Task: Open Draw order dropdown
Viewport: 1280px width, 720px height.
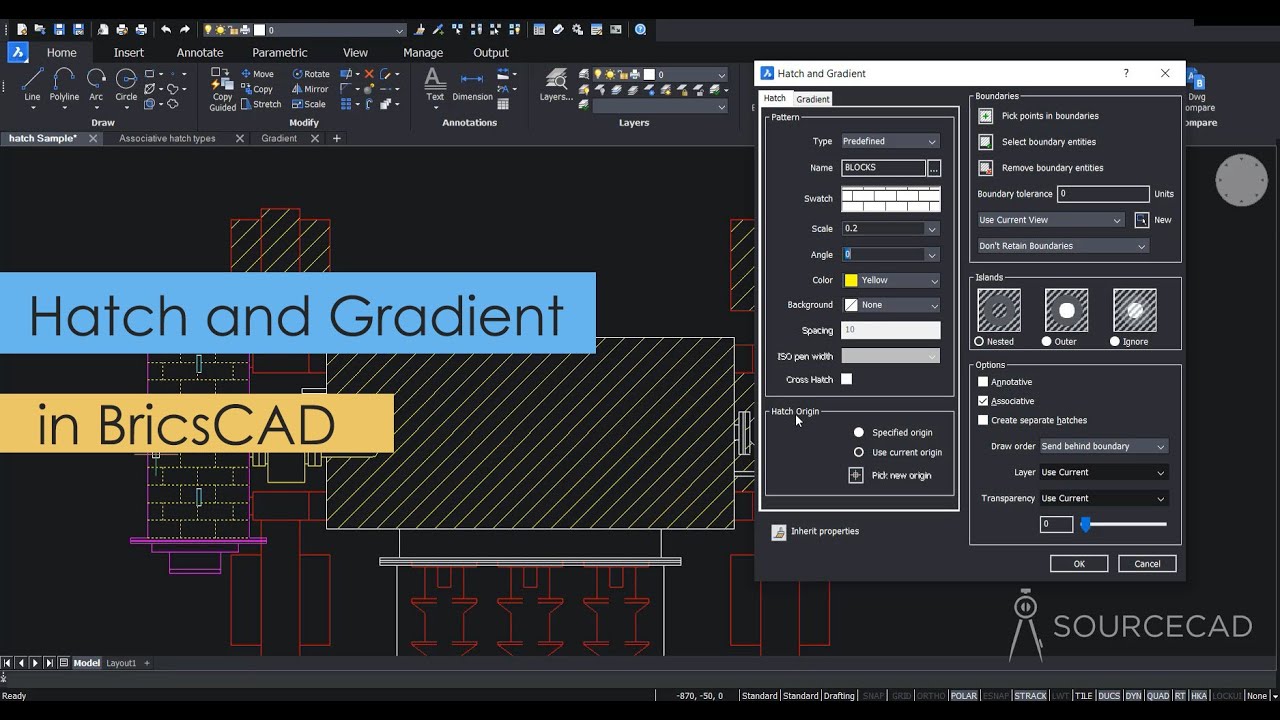Action: pos(1103,446)
